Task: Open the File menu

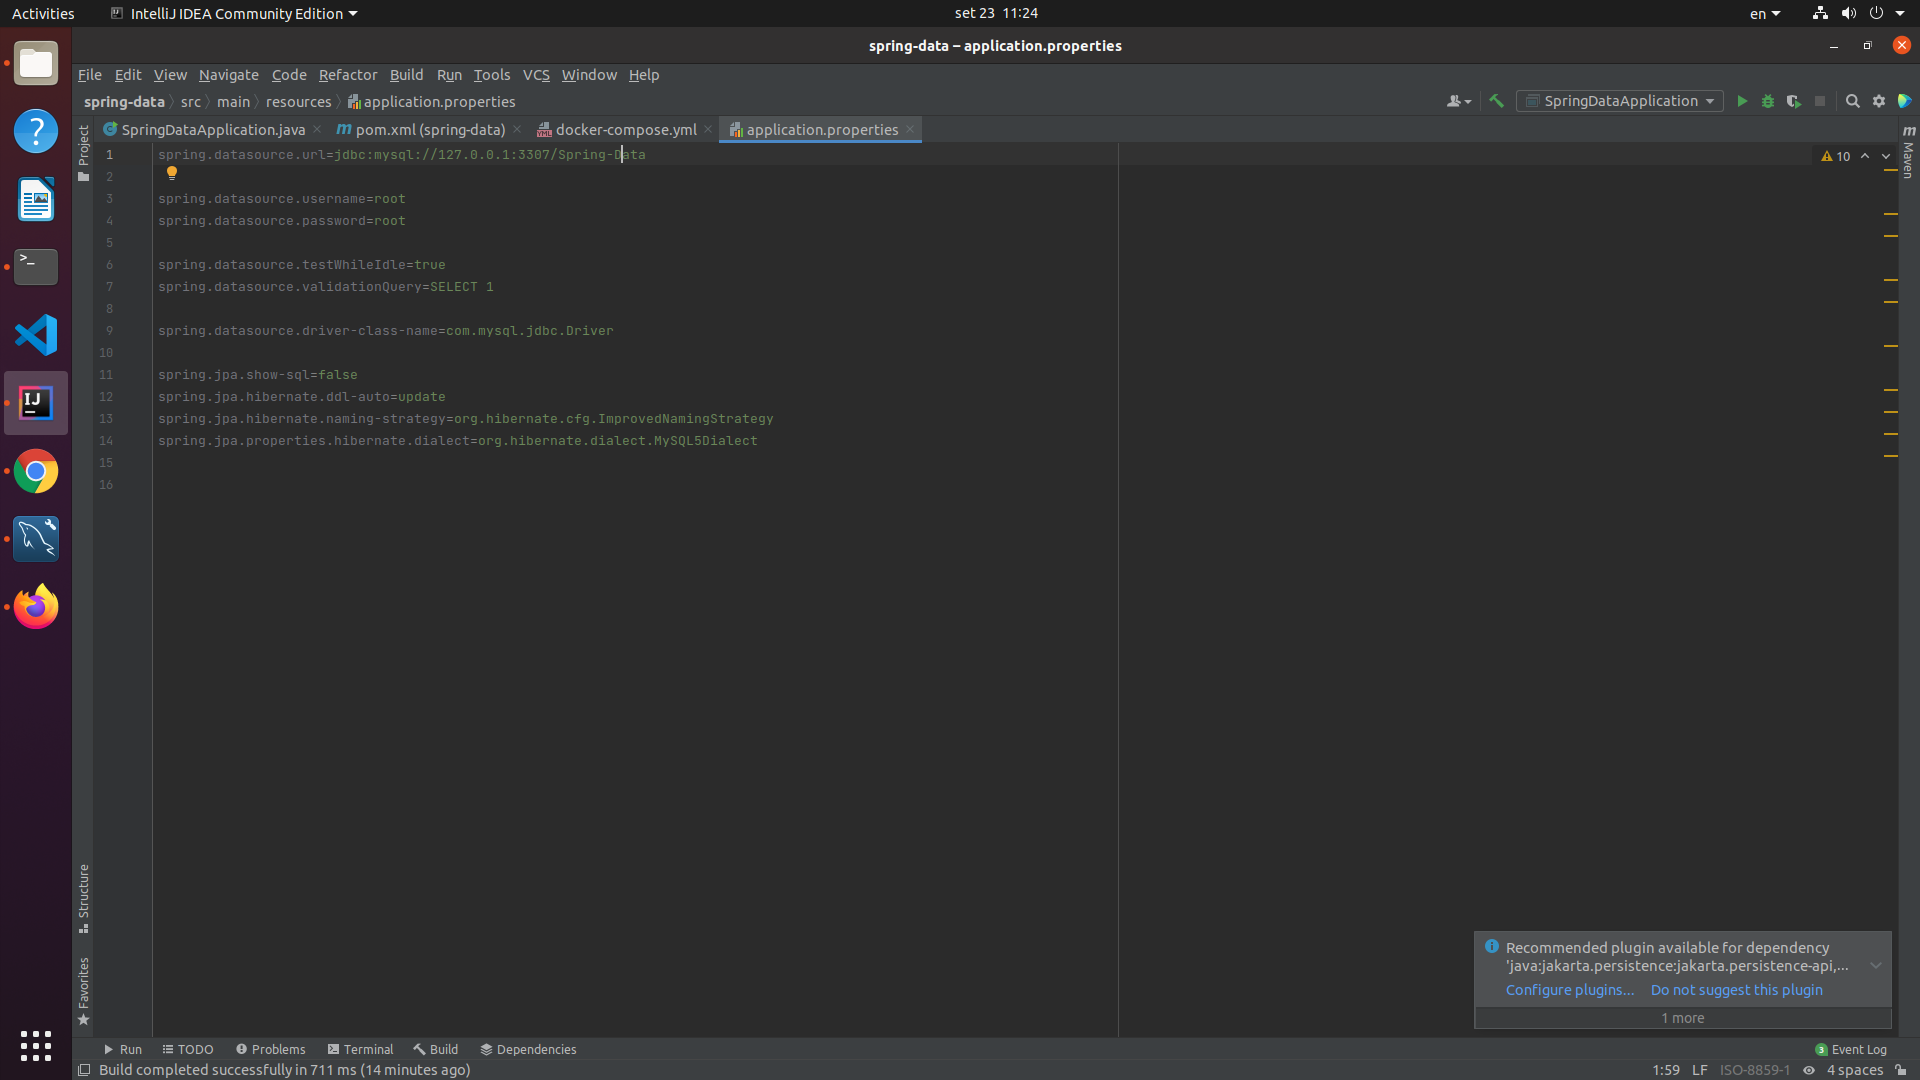Action: coord(90,75)
